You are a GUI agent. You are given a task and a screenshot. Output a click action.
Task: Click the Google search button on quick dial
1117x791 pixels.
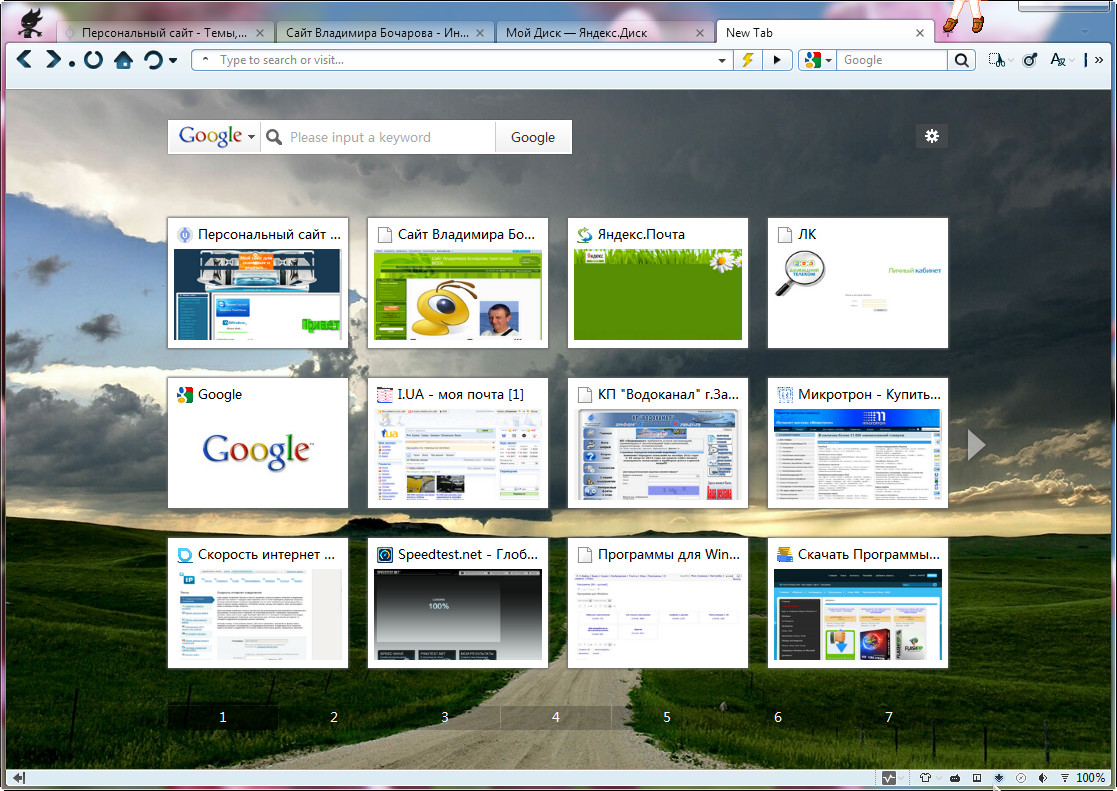pyautogui.click(x=533, y=137)
